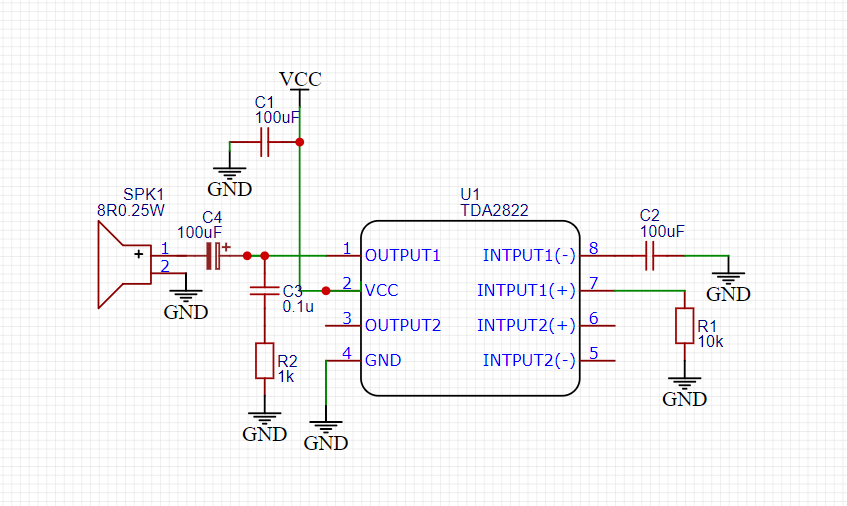Click pin number 8 on U1
This screenshot has width=847, height=506.
point(594,248)
